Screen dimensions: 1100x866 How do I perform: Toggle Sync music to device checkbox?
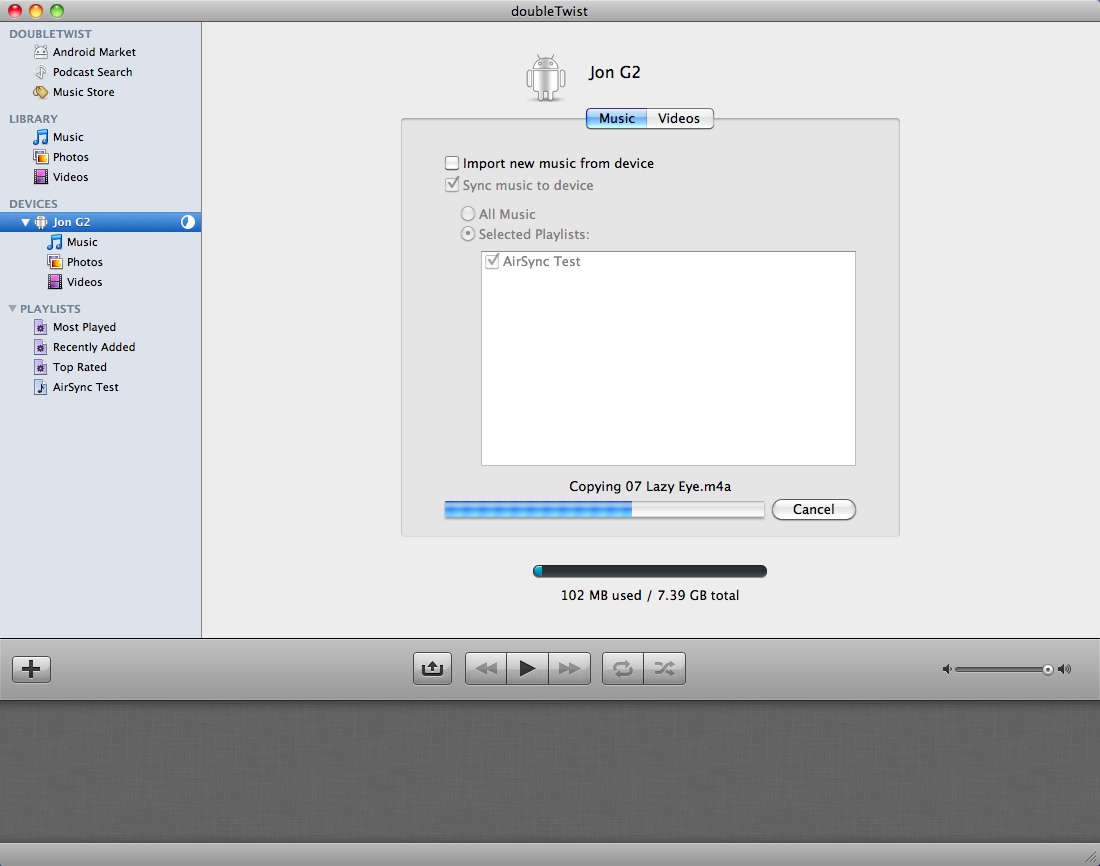[x=452, y=185]
